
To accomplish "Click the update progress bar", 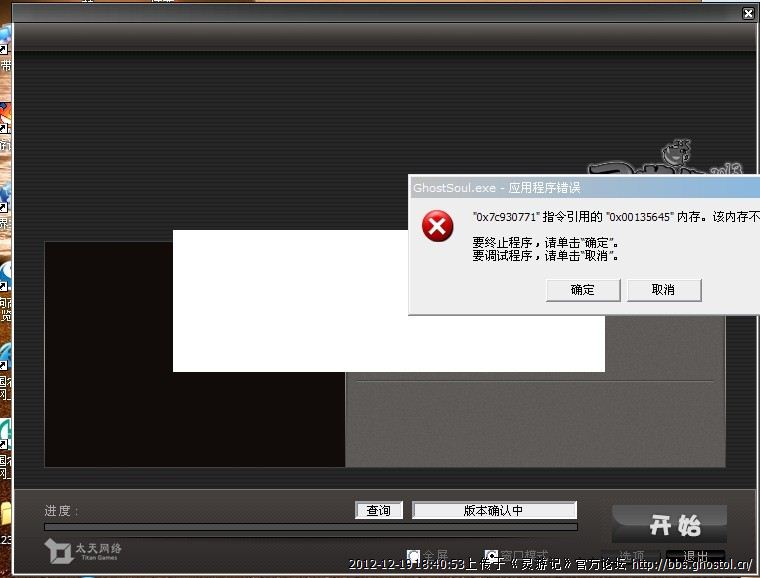I will click(310, 527).
